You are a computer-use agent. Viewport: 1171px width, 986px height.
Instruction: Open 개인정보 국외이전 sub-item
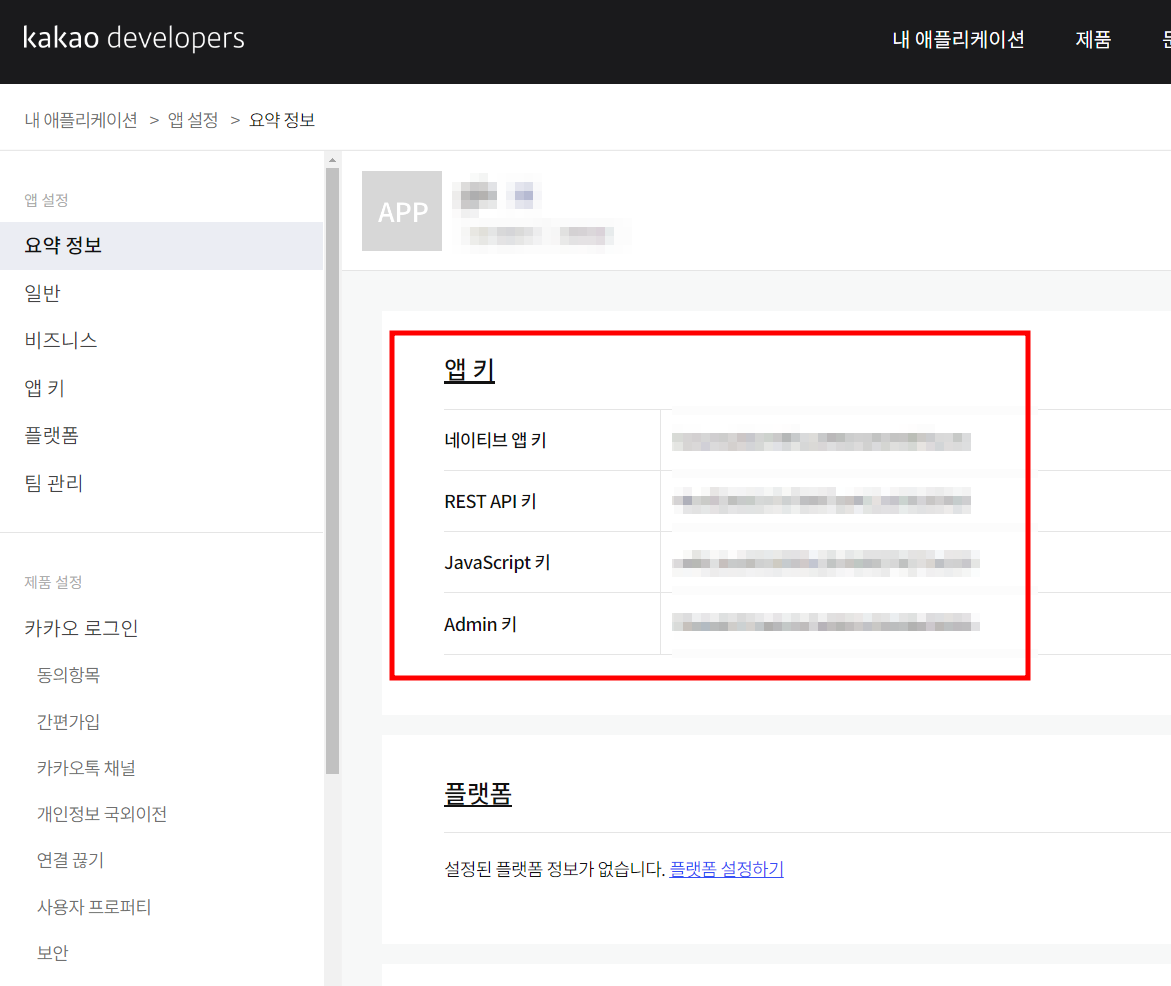102,814
